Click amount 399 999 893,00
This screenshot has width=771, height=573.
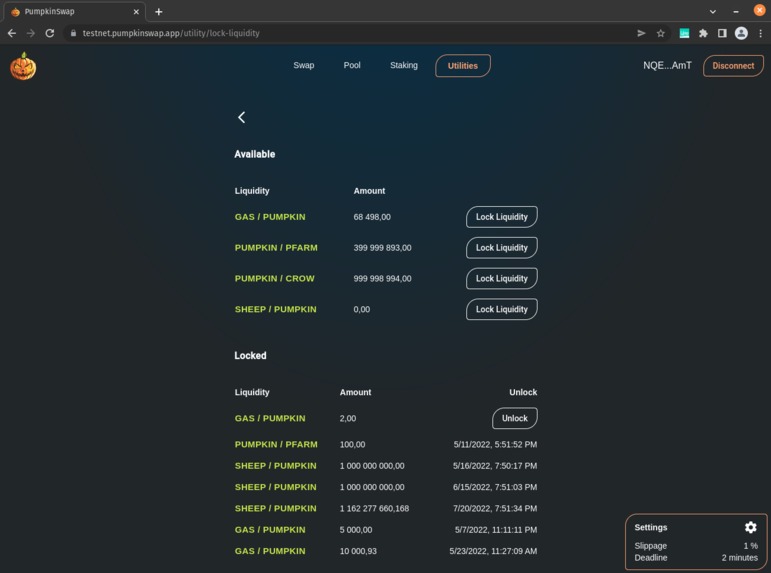click(x=382, y=248)
